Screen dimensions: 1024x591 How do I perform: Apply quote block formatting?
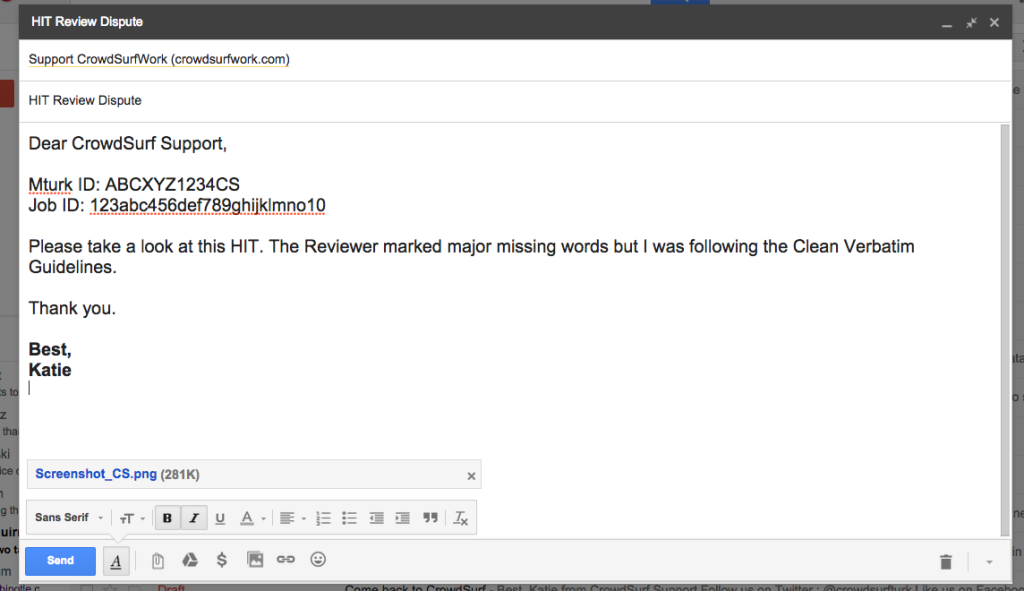pos(430,518)
